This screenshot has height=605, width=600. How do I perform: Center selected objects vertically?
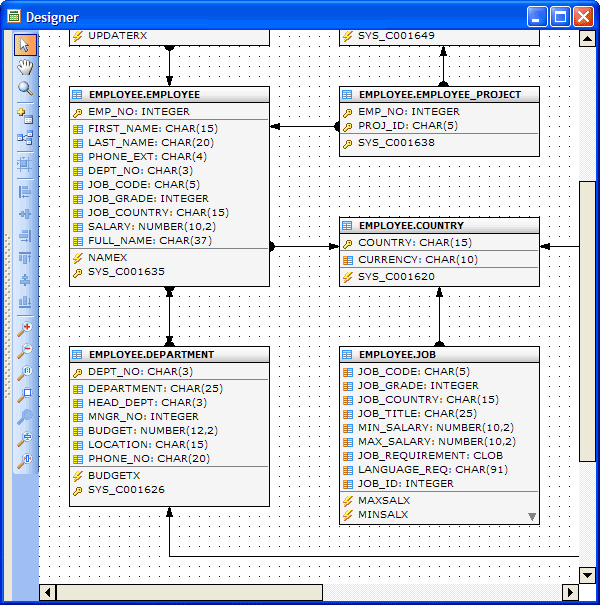(25, 280)
